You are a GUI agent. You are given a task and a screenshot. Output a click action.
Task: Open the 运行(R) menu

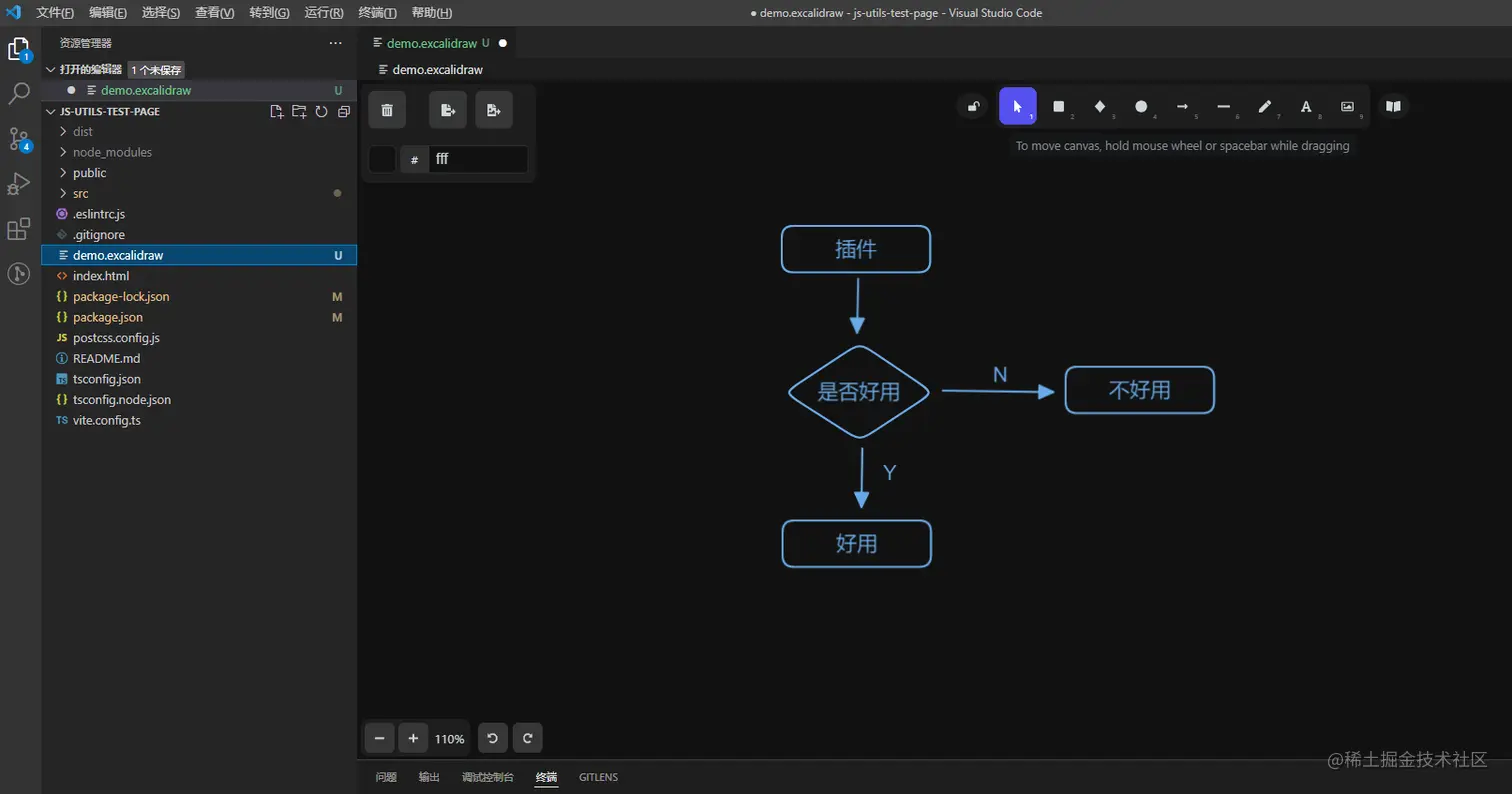point(324,13)
